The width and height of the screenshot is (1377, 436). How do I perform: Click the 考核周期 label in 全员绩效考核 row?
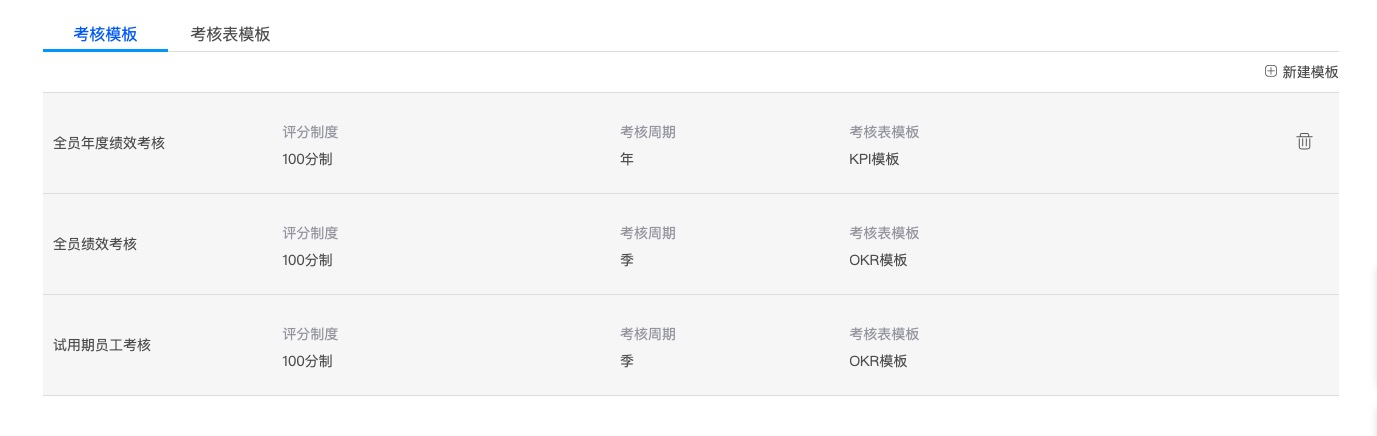pyautogui.click(x=647, y=233)
